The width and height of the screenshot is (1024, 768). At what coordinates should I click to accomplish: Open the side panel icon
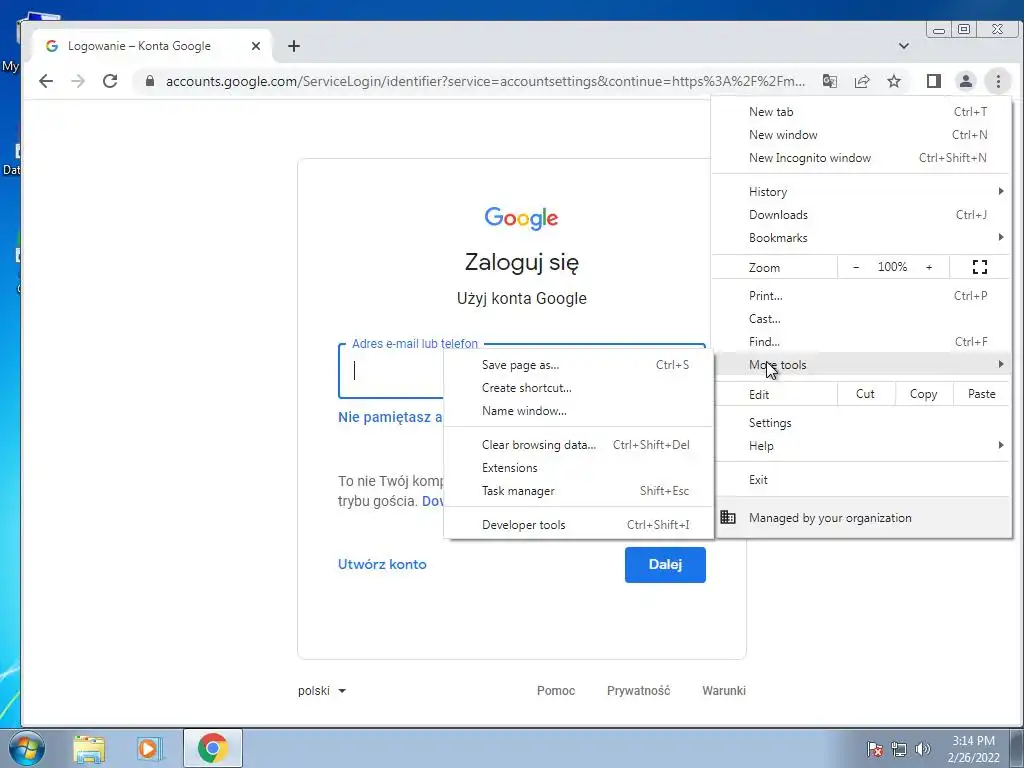(x=934, y=81)
